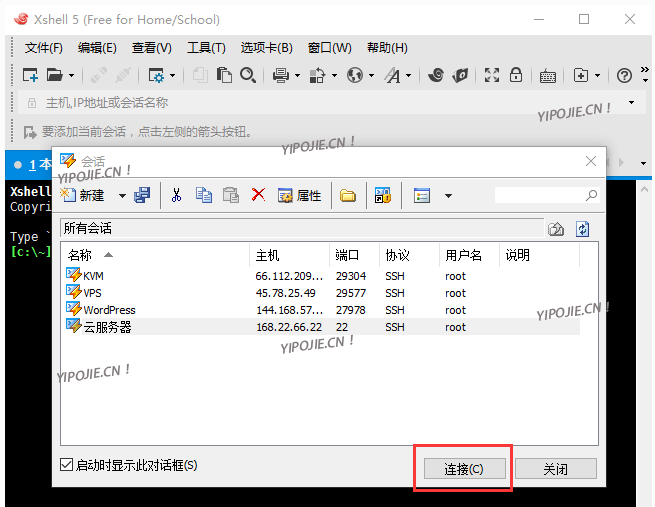Click the file transfer icon in main toolbar
The height and width of the screenshot is (507, 655).
(317, 76)
